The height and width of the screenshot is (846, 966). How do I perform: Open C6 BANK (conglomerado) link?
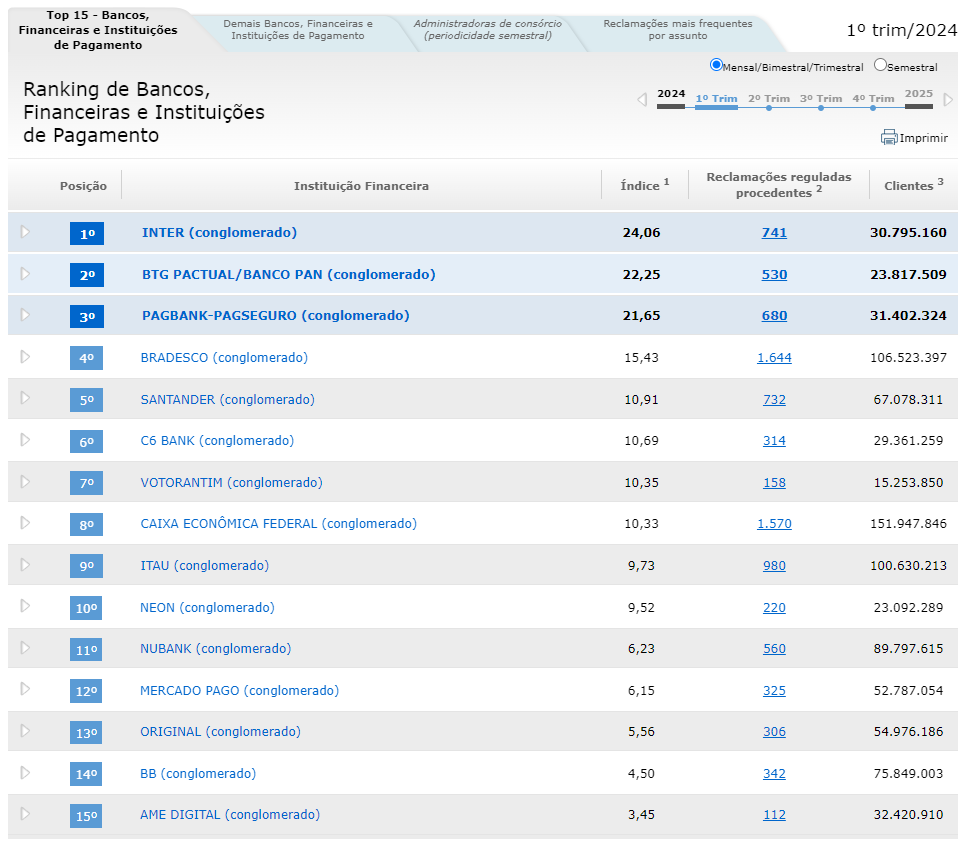(x=217, y=441)
